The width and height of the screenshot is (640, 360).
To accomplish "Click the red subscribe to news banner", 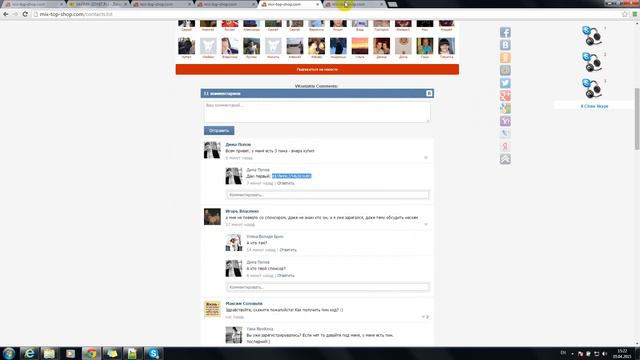I will [317, 69].
